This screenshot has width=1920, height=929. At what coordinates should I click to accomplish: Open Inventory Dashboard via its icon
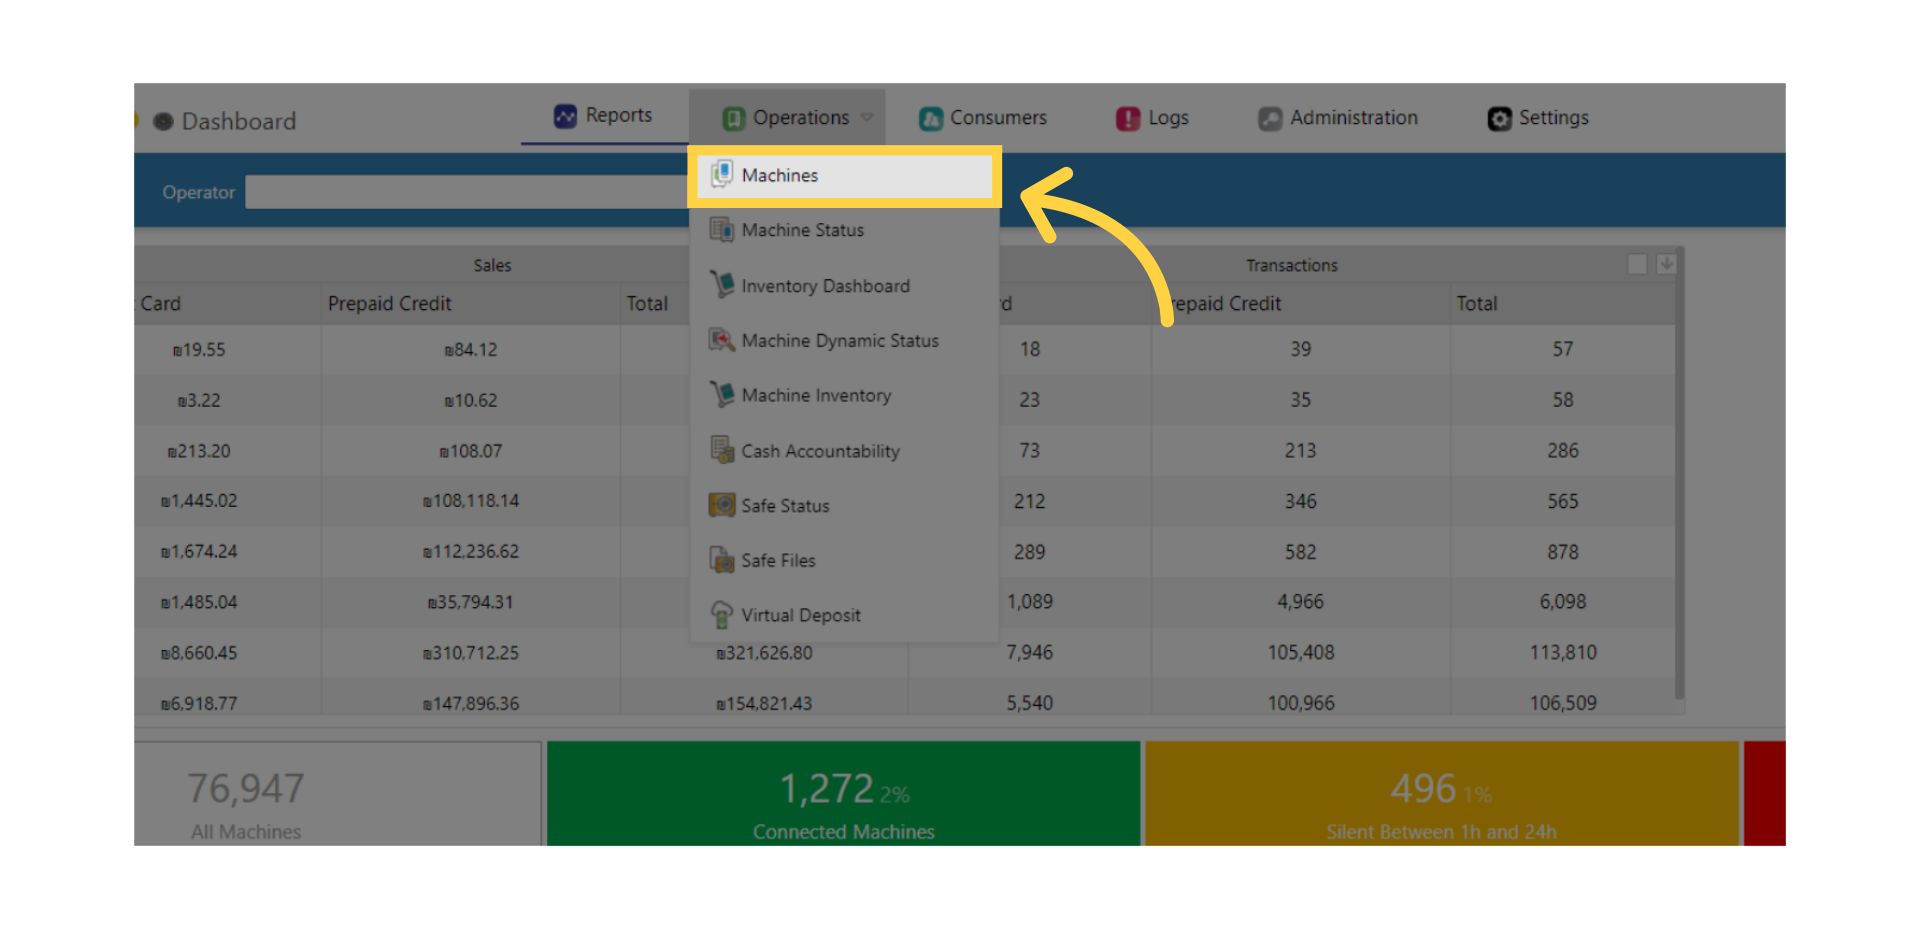coord(721,286)
